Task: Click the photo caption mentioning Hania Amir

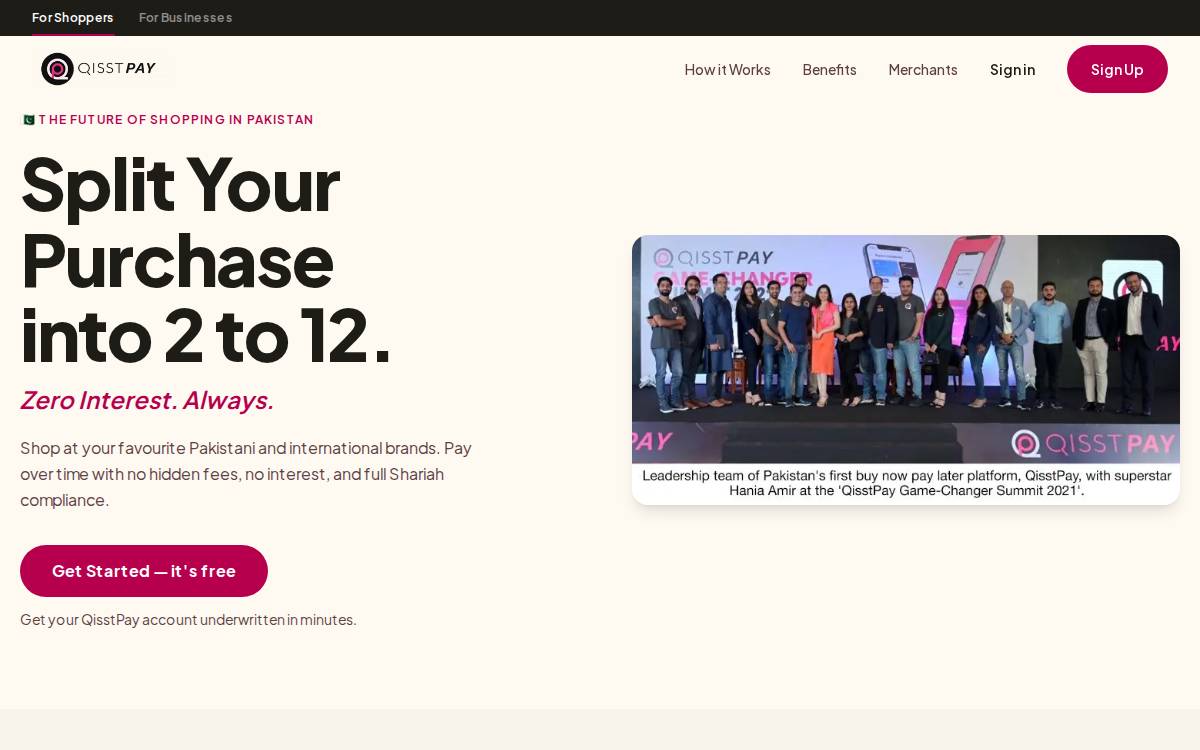Action: (906, 483)
